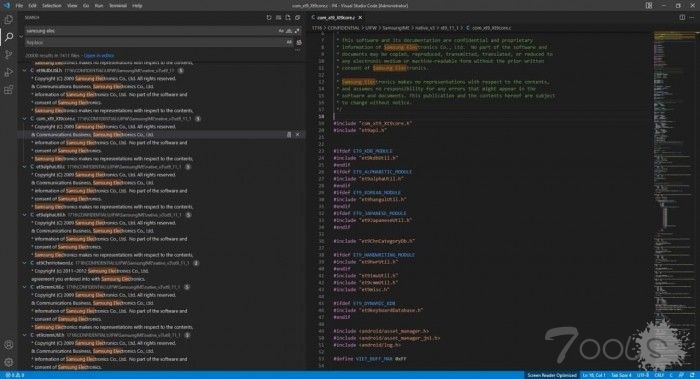Open the Terminal menu
This screenshot has height=379, width=700.
point(118,6)
